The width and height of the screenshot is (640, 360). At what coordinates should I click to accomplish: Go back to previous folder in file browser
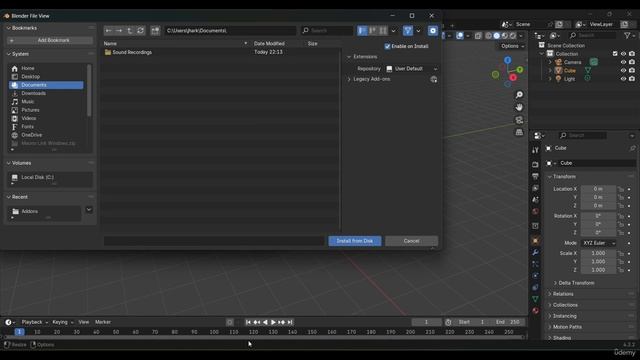coord(109,31)
